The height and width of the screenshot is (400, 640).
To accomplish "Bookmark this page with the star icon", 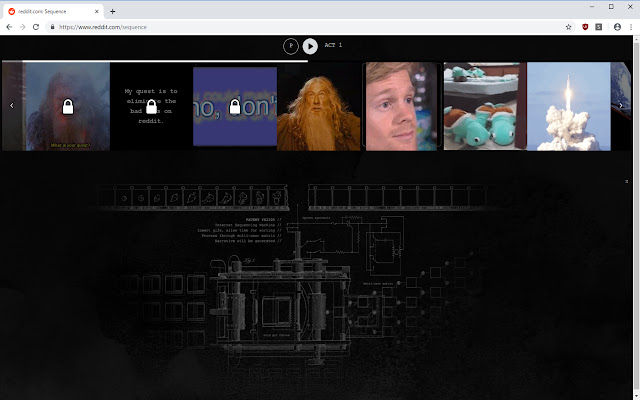I will click(568, 27).
